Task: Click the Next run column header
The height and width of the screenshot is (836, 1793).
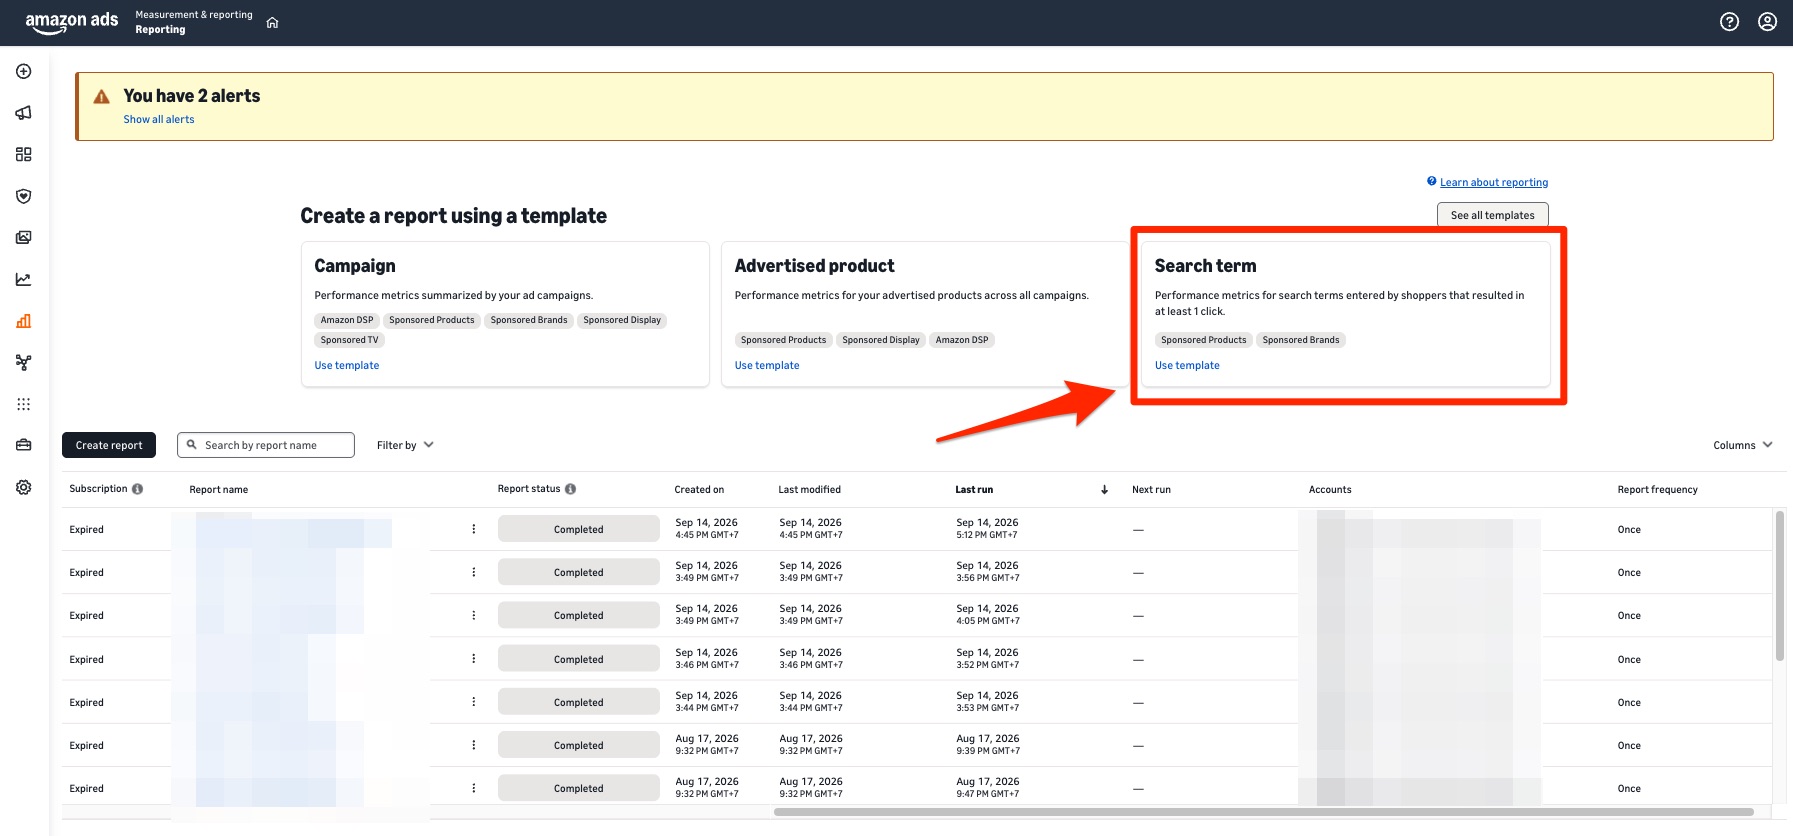Action: pyautogui.click(x=1151, y=490)
